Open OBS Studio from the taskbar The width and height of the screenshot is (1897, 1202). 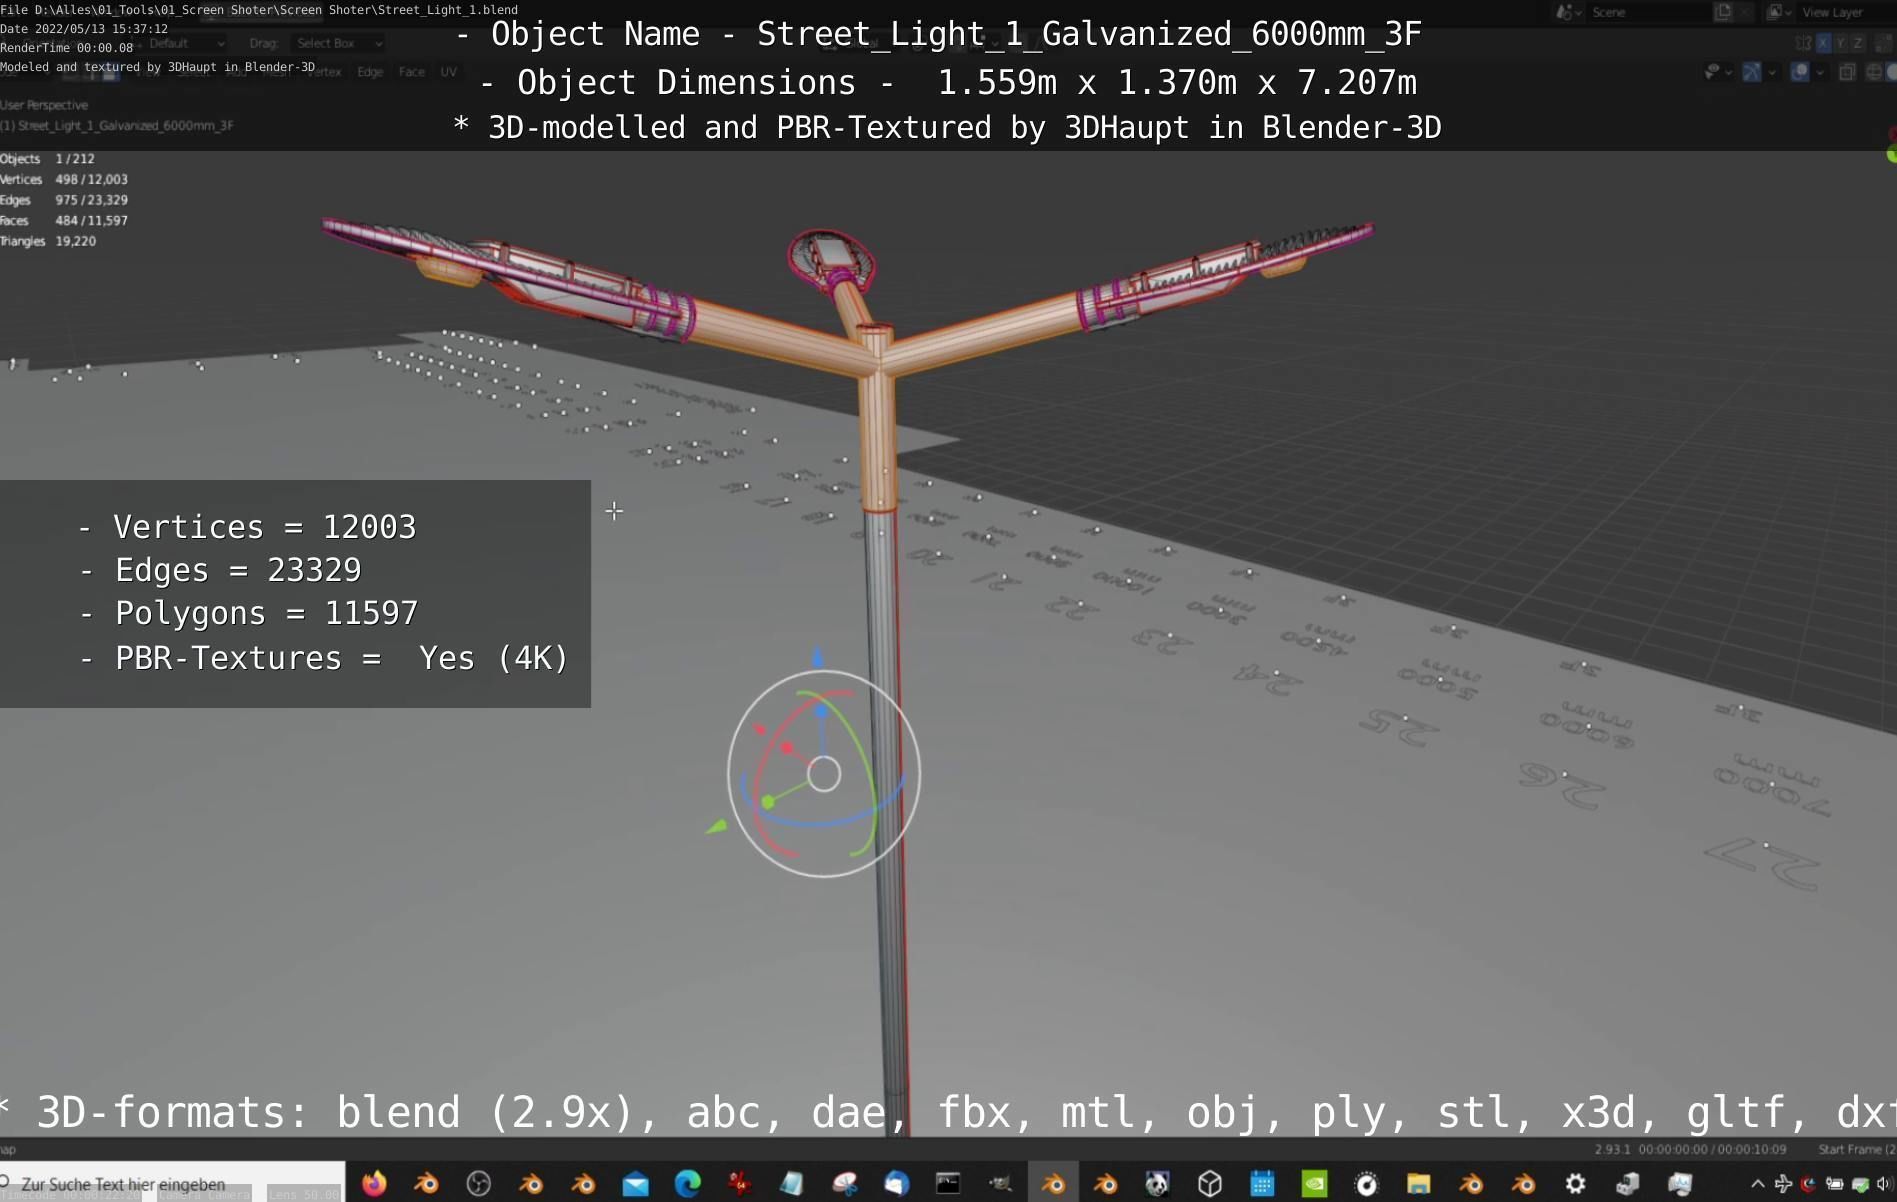click(x=479, y=1184)
